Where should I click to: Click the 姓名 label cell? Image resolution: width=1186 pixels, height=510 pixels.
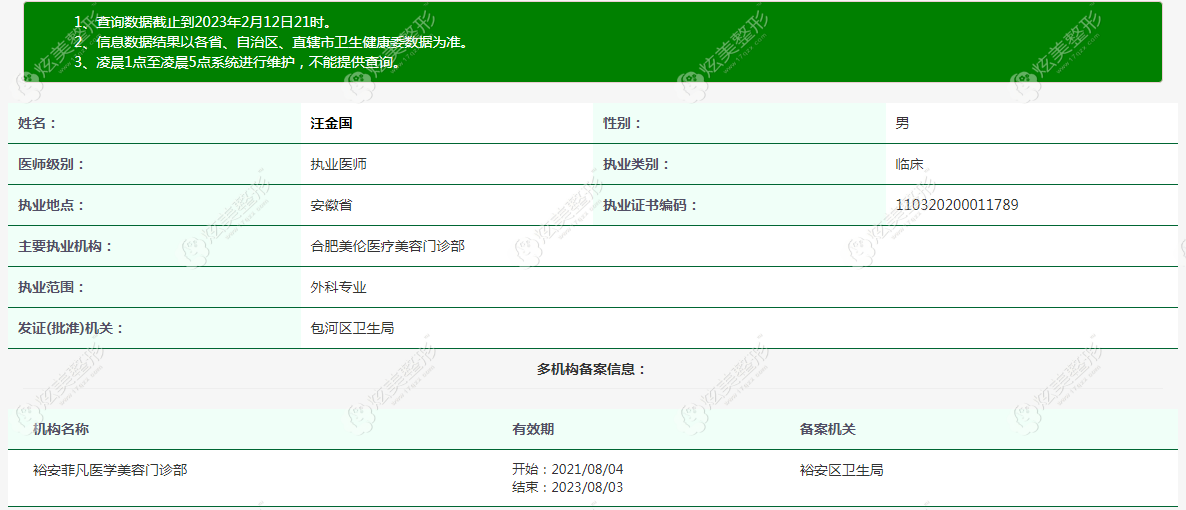[154, 123]
